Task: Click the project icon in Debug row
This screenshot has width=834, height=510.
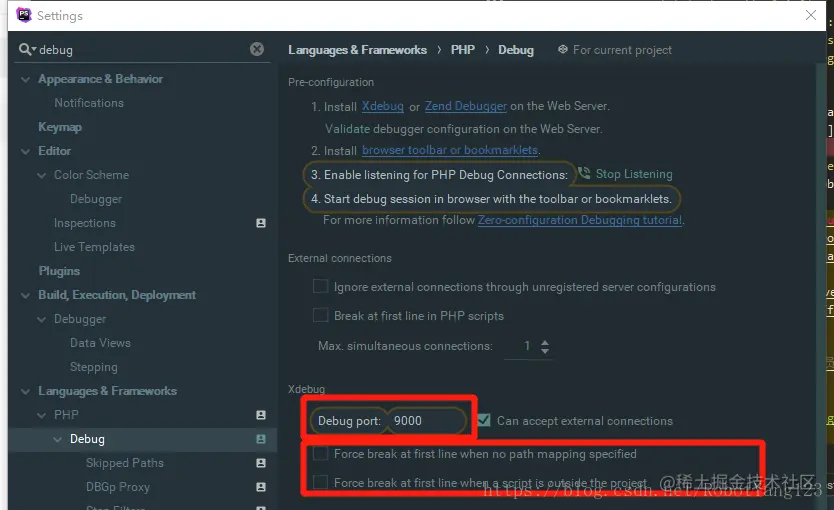Action: (261, 439)
